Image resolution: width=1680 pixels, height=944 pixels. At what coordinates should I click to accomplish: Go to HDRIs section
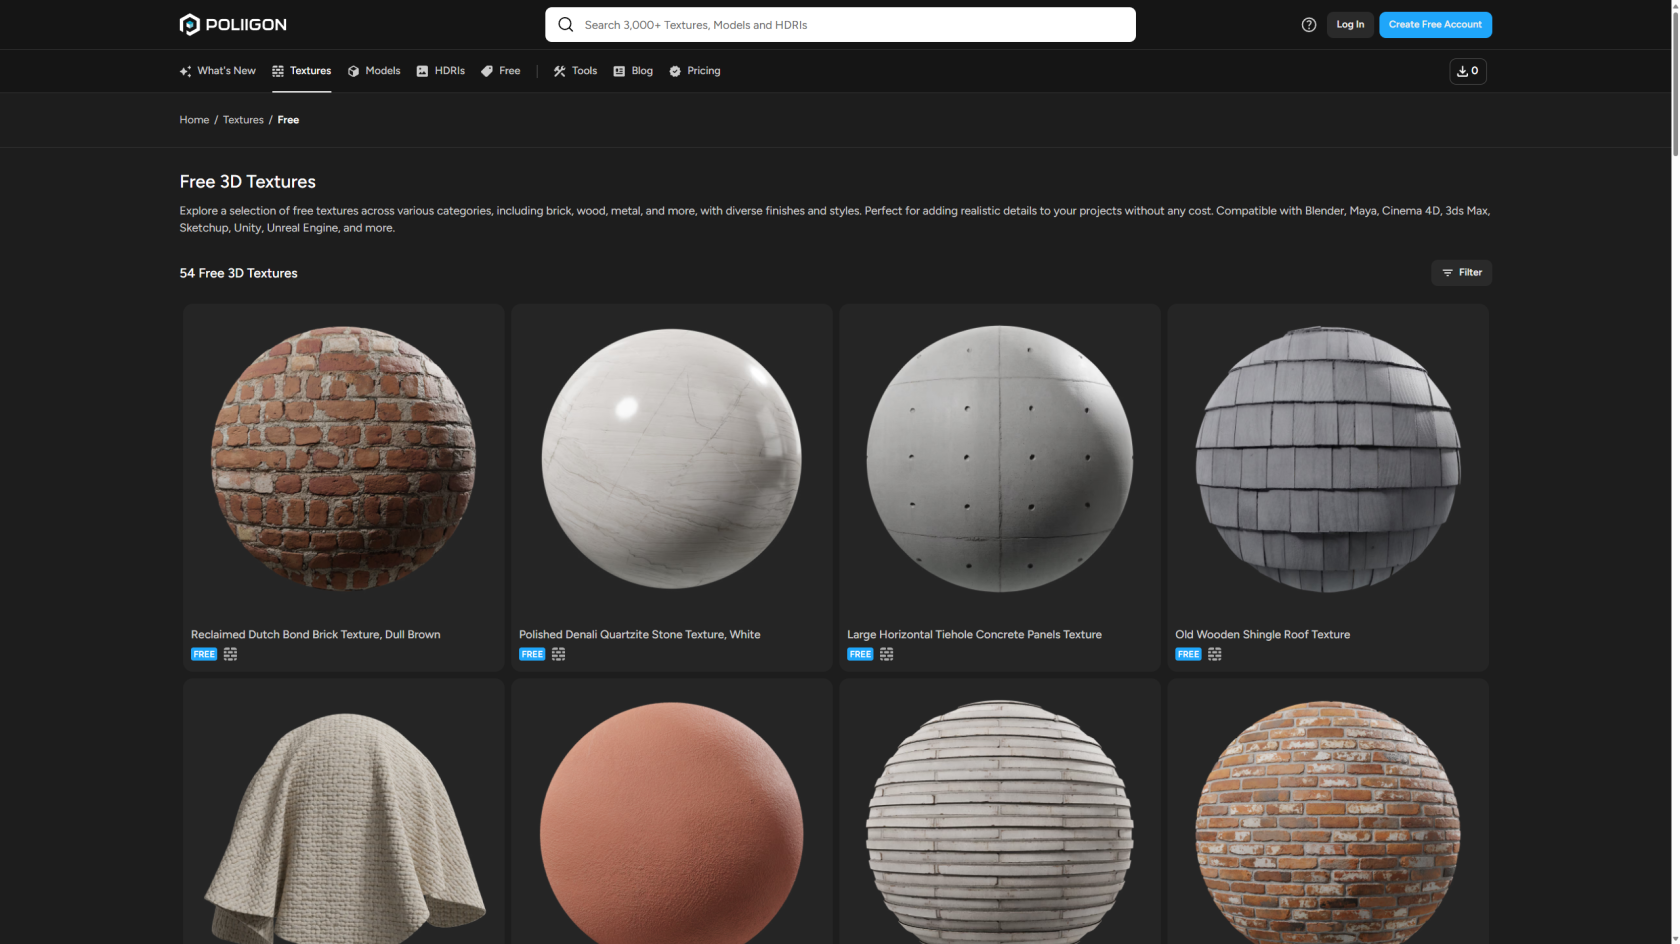point(441,71)
